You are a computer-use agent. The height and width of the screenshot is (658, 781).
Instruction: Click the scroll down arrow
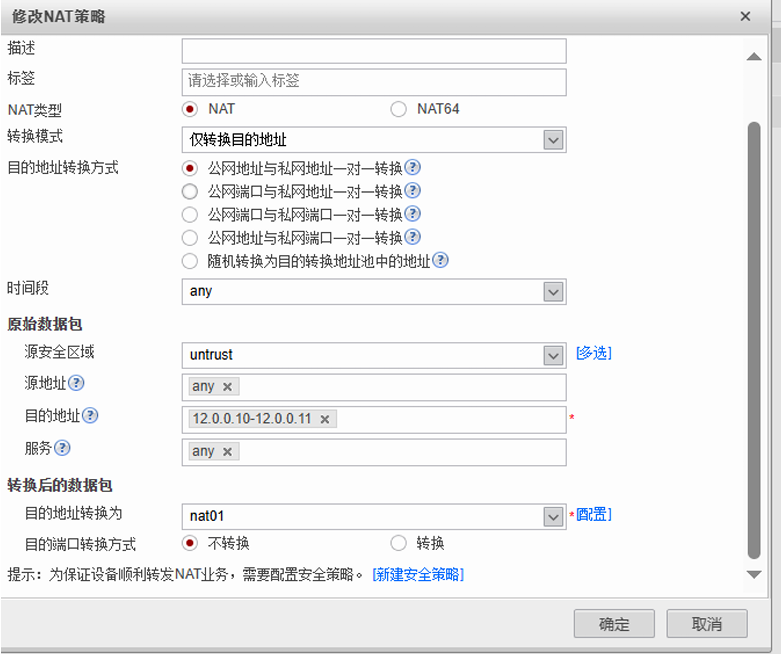pyautogui.click(x=754, y=574)
